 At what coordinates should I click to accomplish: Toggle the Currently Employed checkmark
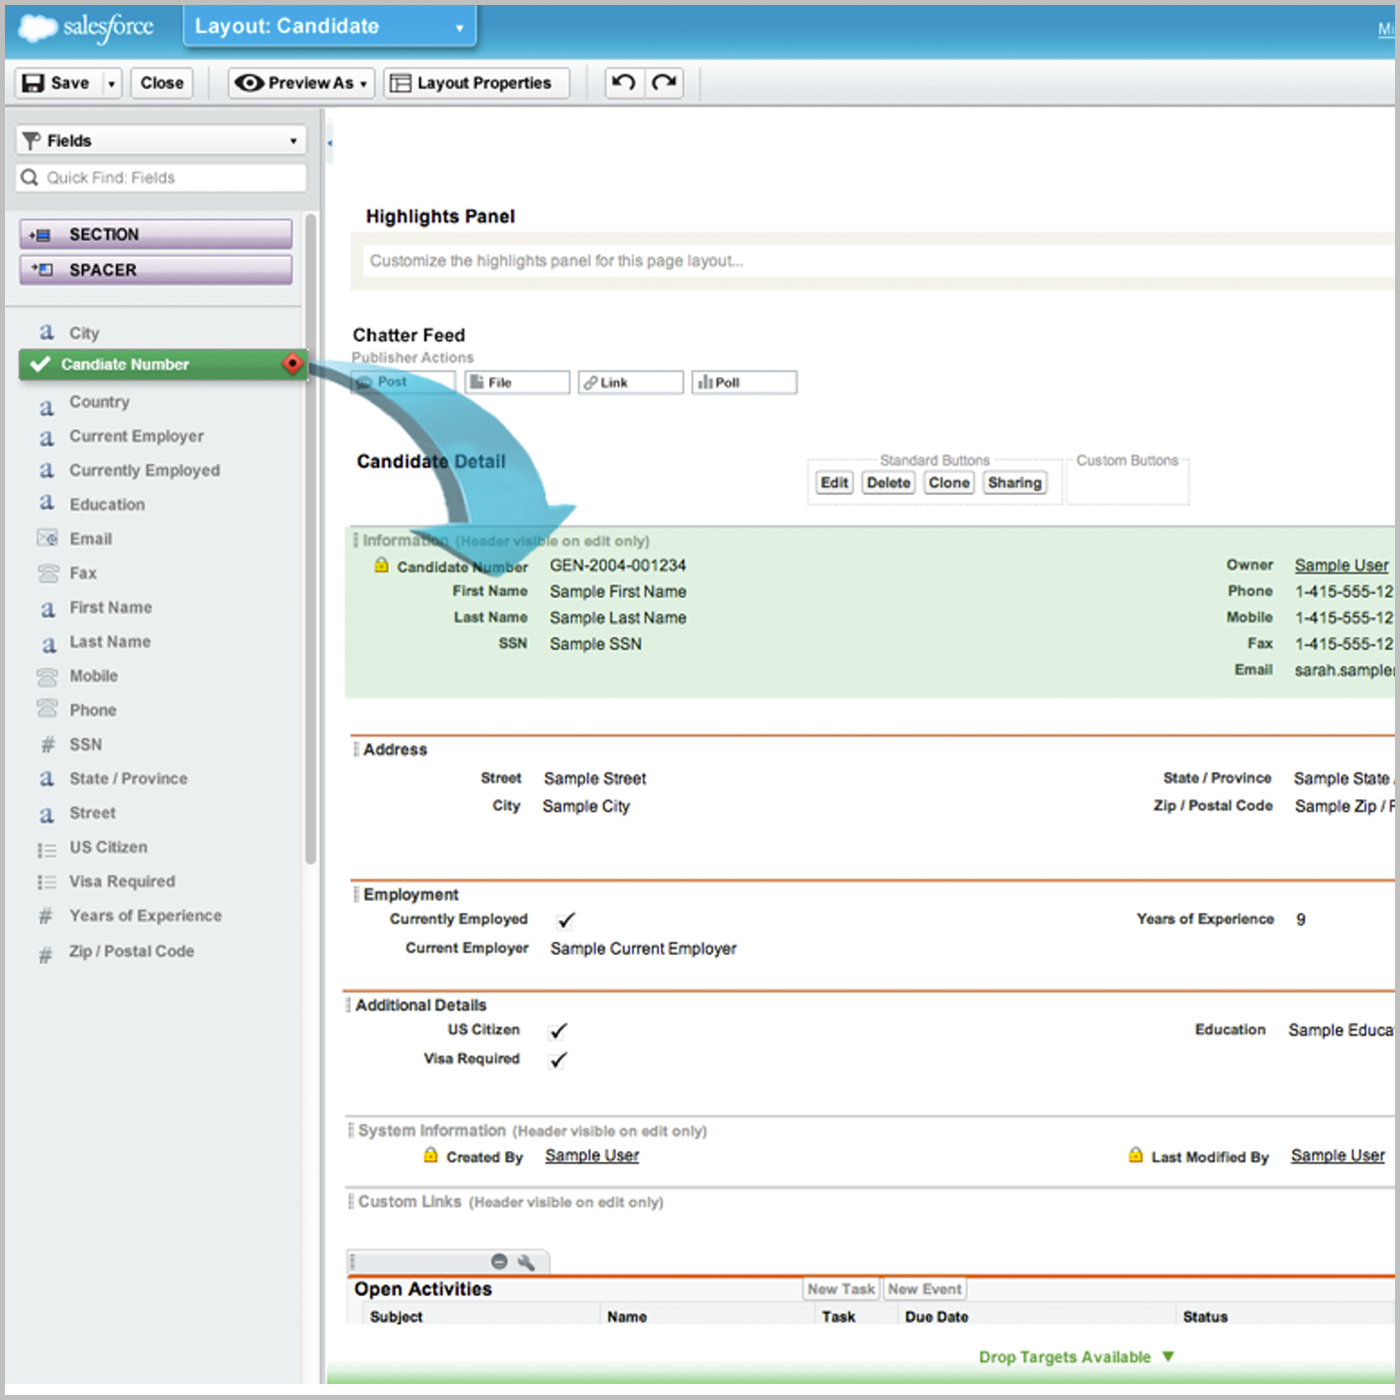coord(566,920)
